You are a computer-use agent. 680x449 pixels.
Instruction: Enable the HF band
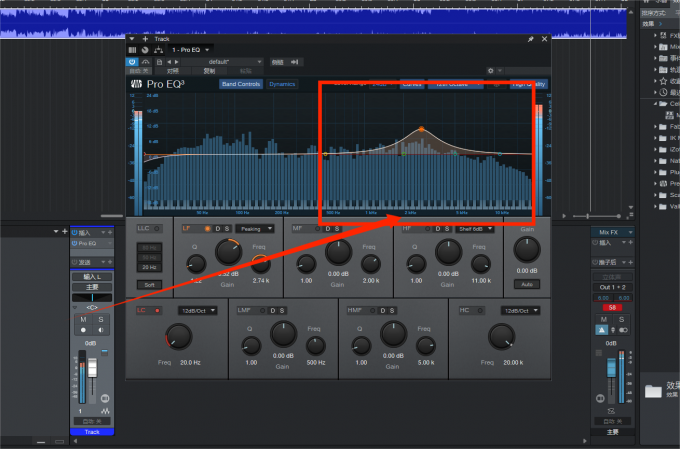(427, 229)
